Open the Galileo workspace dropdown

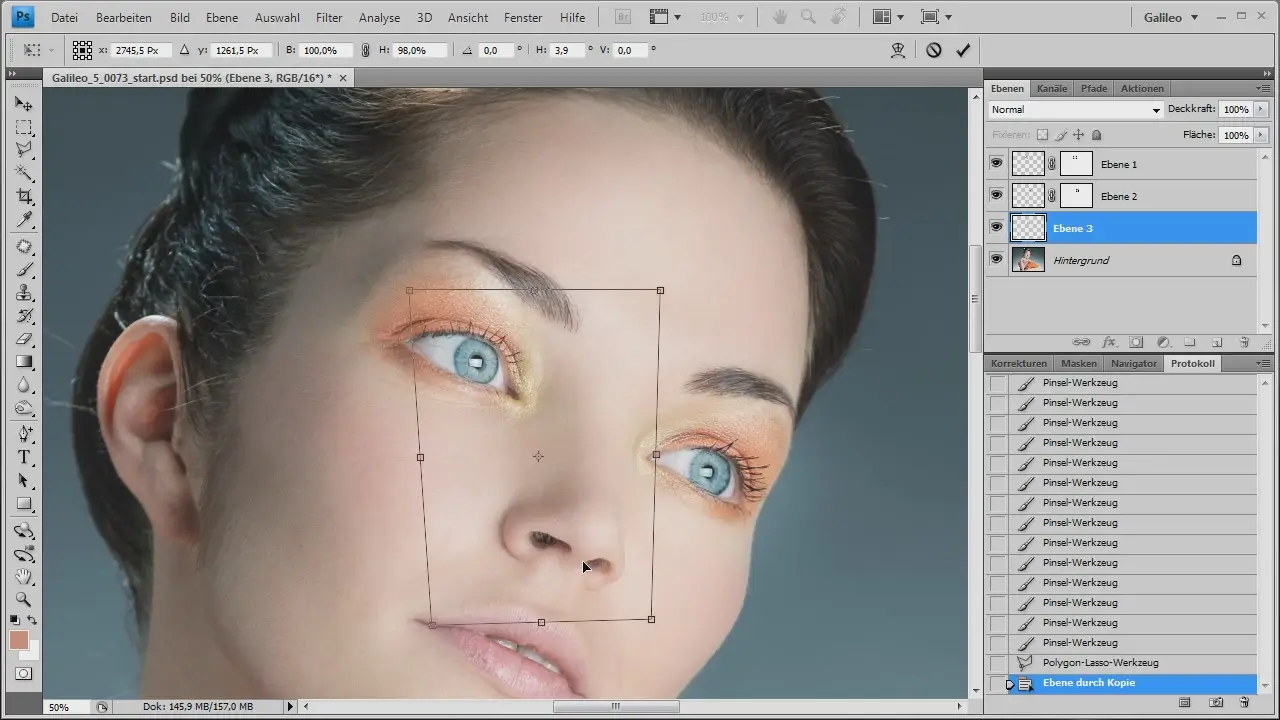click(1171, 18)
